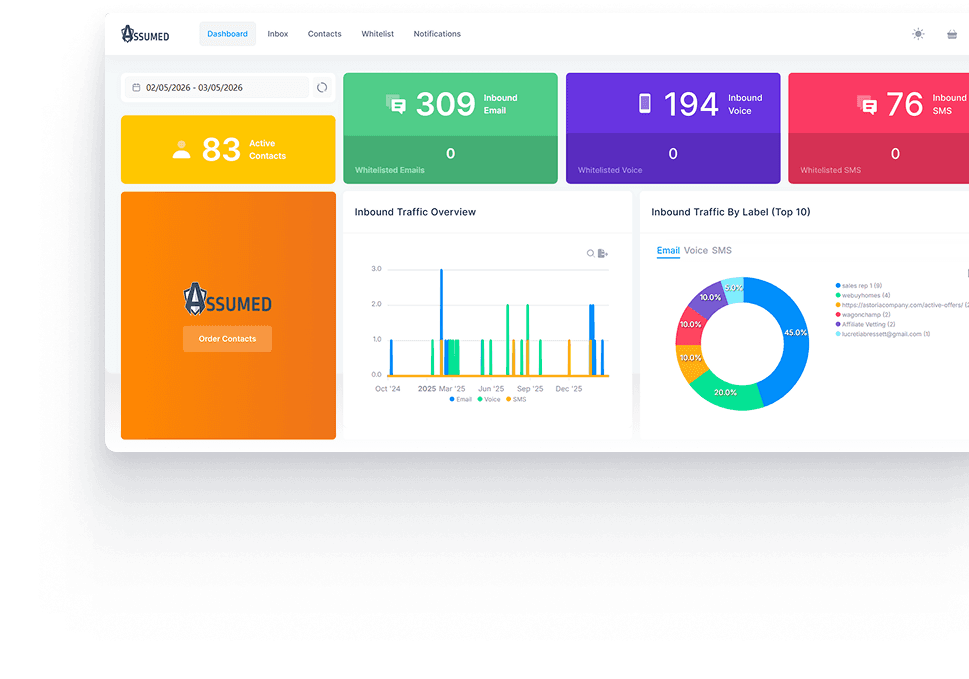Viewport: 969px width, 679px height.
Task: Toggle webuyhomes (4) legend entry
Action: [x=863, y=295]
